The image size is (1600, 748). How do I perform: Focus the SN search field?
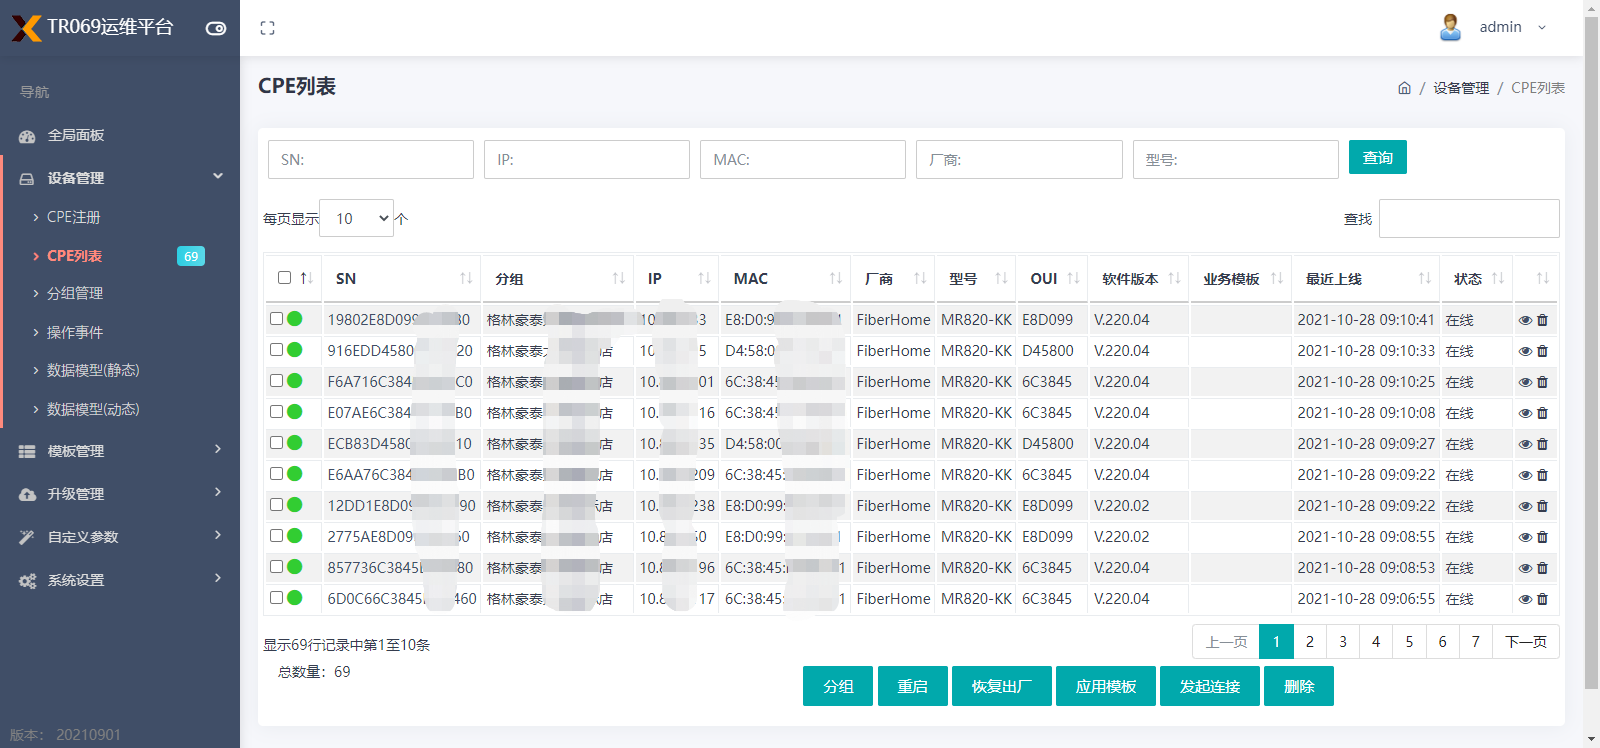pyautogui.click(x=371, y=159)
